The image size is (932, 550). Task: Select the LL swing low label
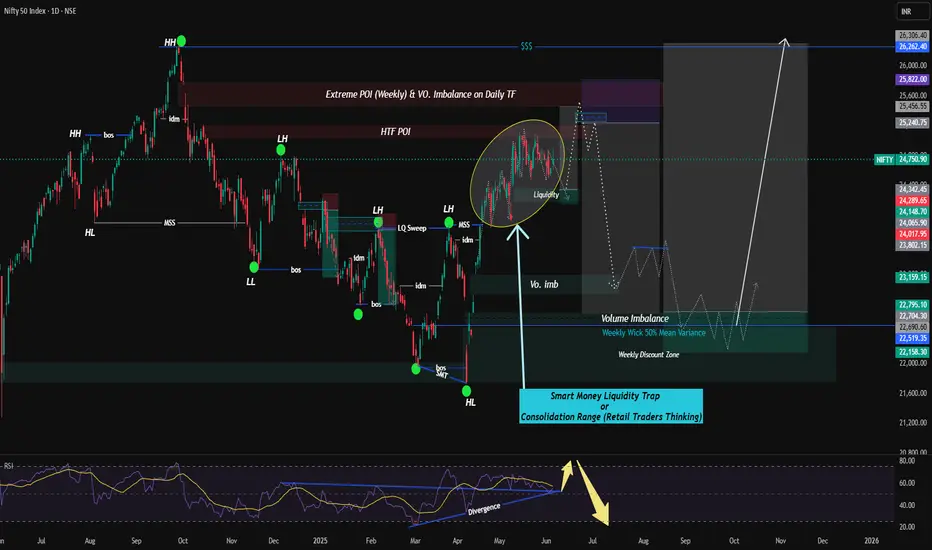(251, 282)
